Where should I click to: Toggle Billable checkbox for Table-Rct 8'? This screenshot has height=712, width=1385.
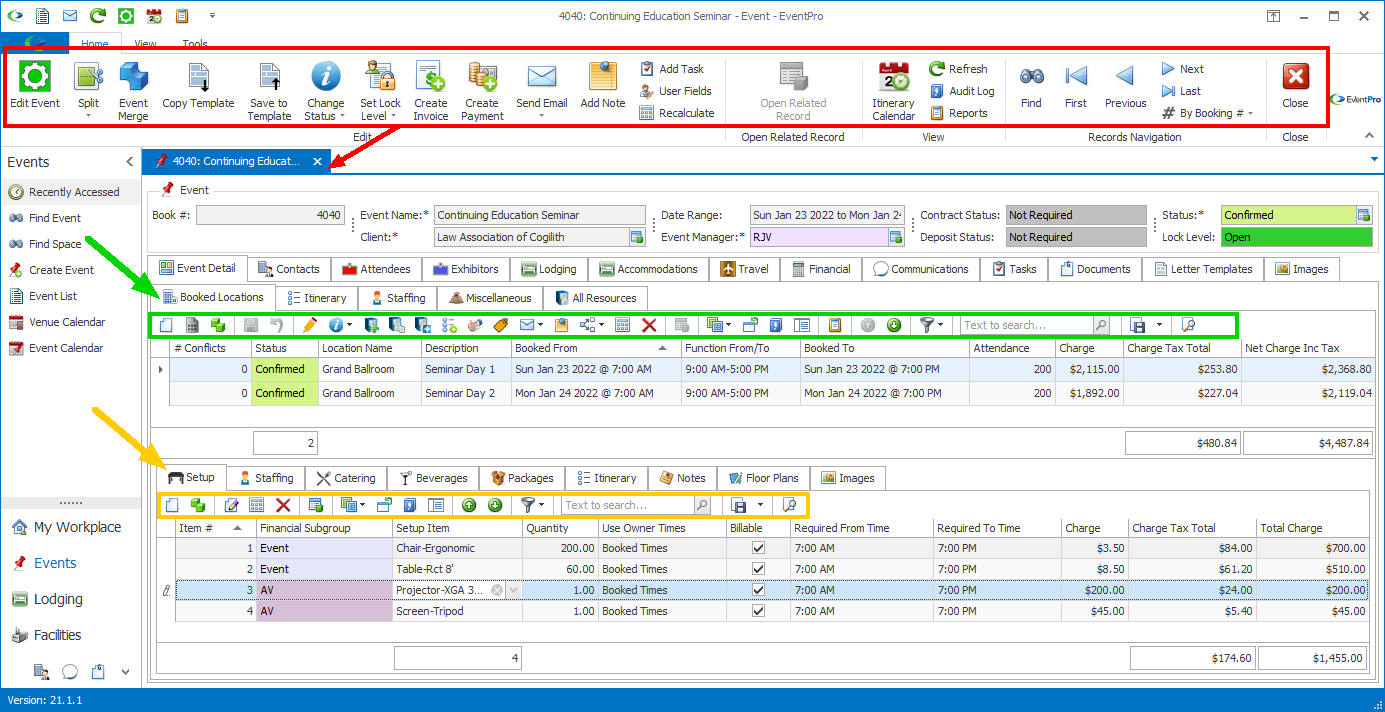[758, 569]
